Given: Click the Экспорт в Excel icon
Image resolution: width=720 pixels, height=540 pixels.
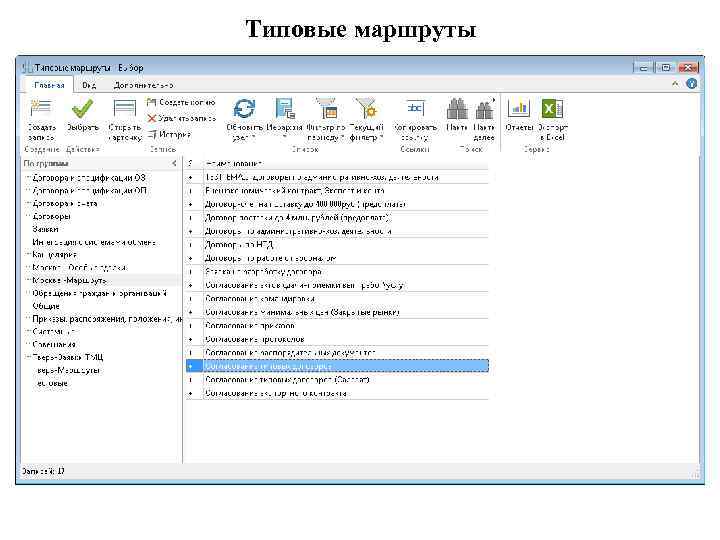Looking at the screenshot, I should pyautogui.click(x=552, y=109).
